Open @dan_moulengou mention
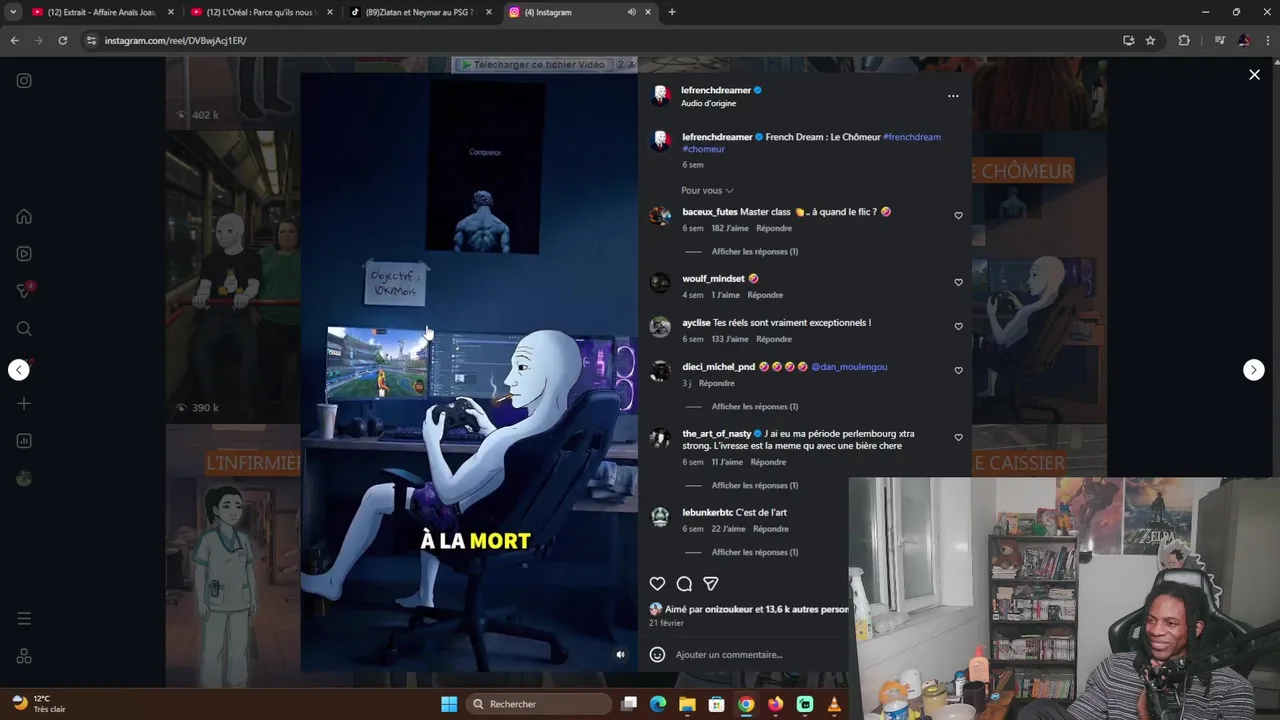This screenshot has width=1280, height=720. (849, 367)
